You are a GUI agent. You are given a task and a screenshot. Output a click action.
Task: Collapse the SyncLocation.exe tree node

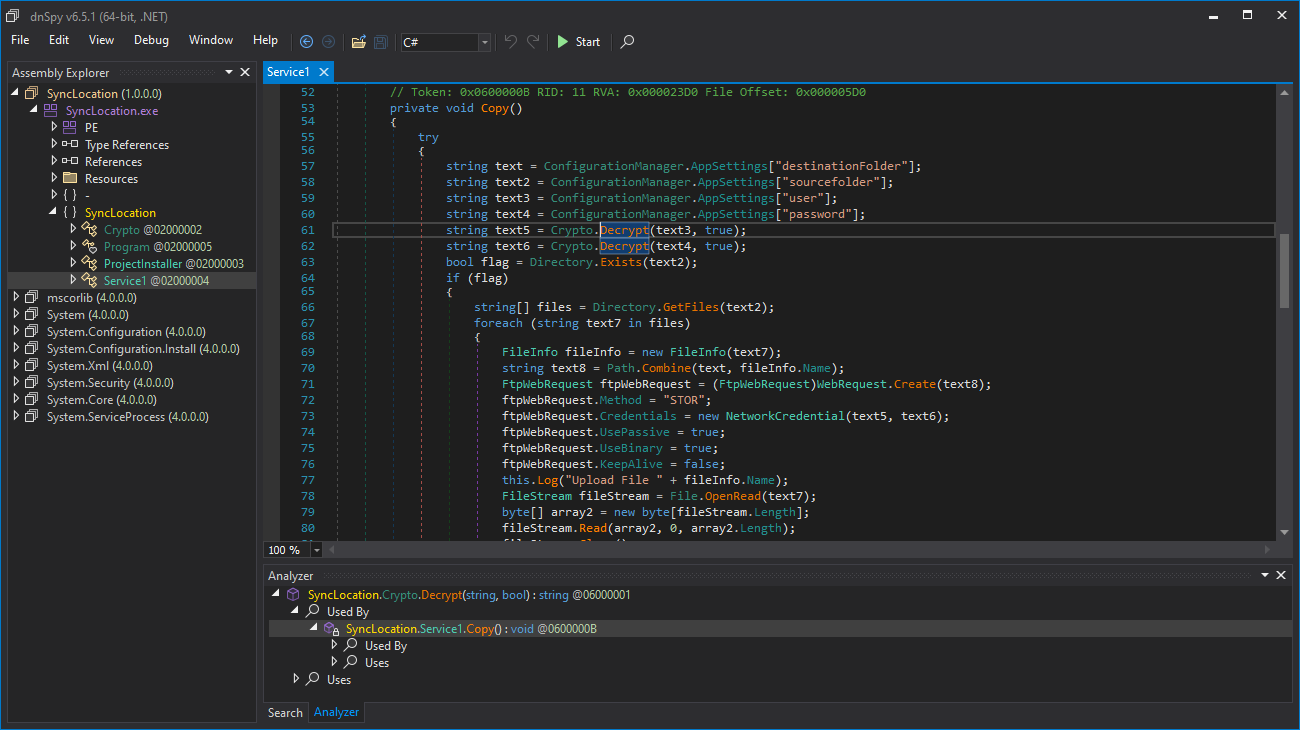[x=33, y=110]
